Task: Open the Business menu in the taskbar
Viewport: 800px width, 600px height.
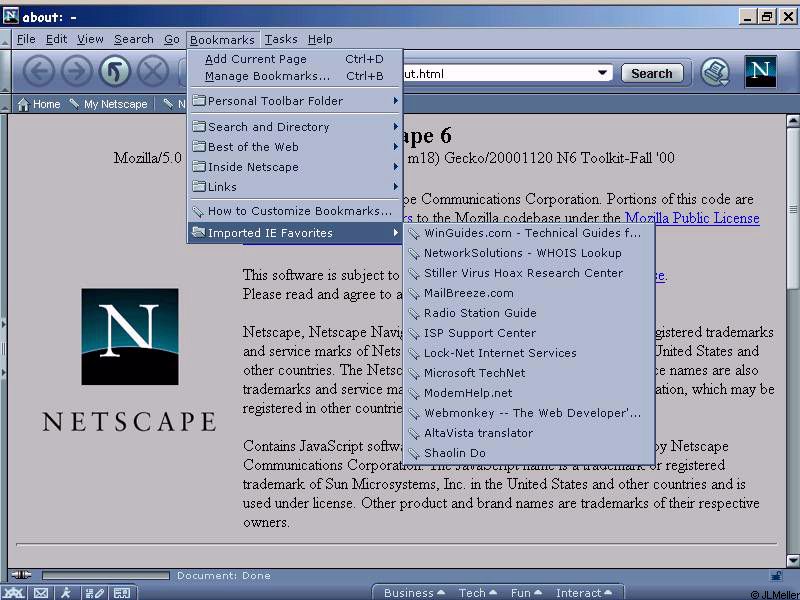Action: (414, 593)
